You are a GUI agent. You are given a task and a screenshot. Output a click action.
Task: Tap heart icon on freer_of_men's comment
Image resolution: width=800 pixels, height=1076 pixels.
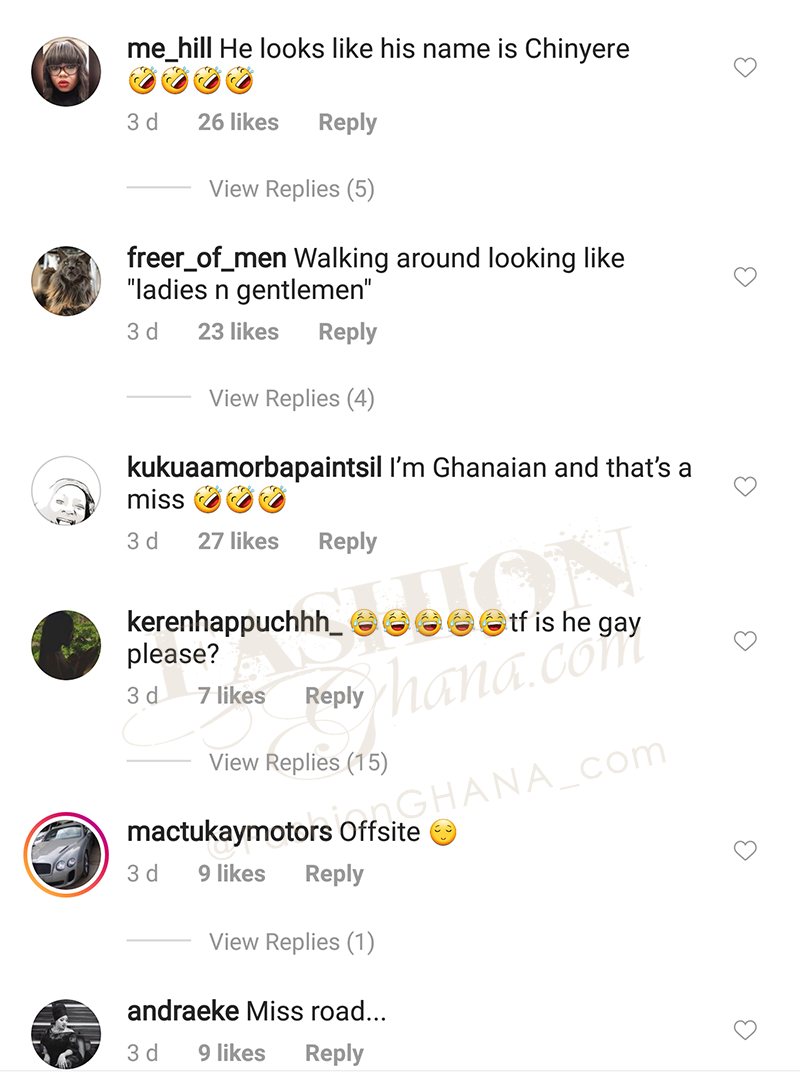click(745, 277)
